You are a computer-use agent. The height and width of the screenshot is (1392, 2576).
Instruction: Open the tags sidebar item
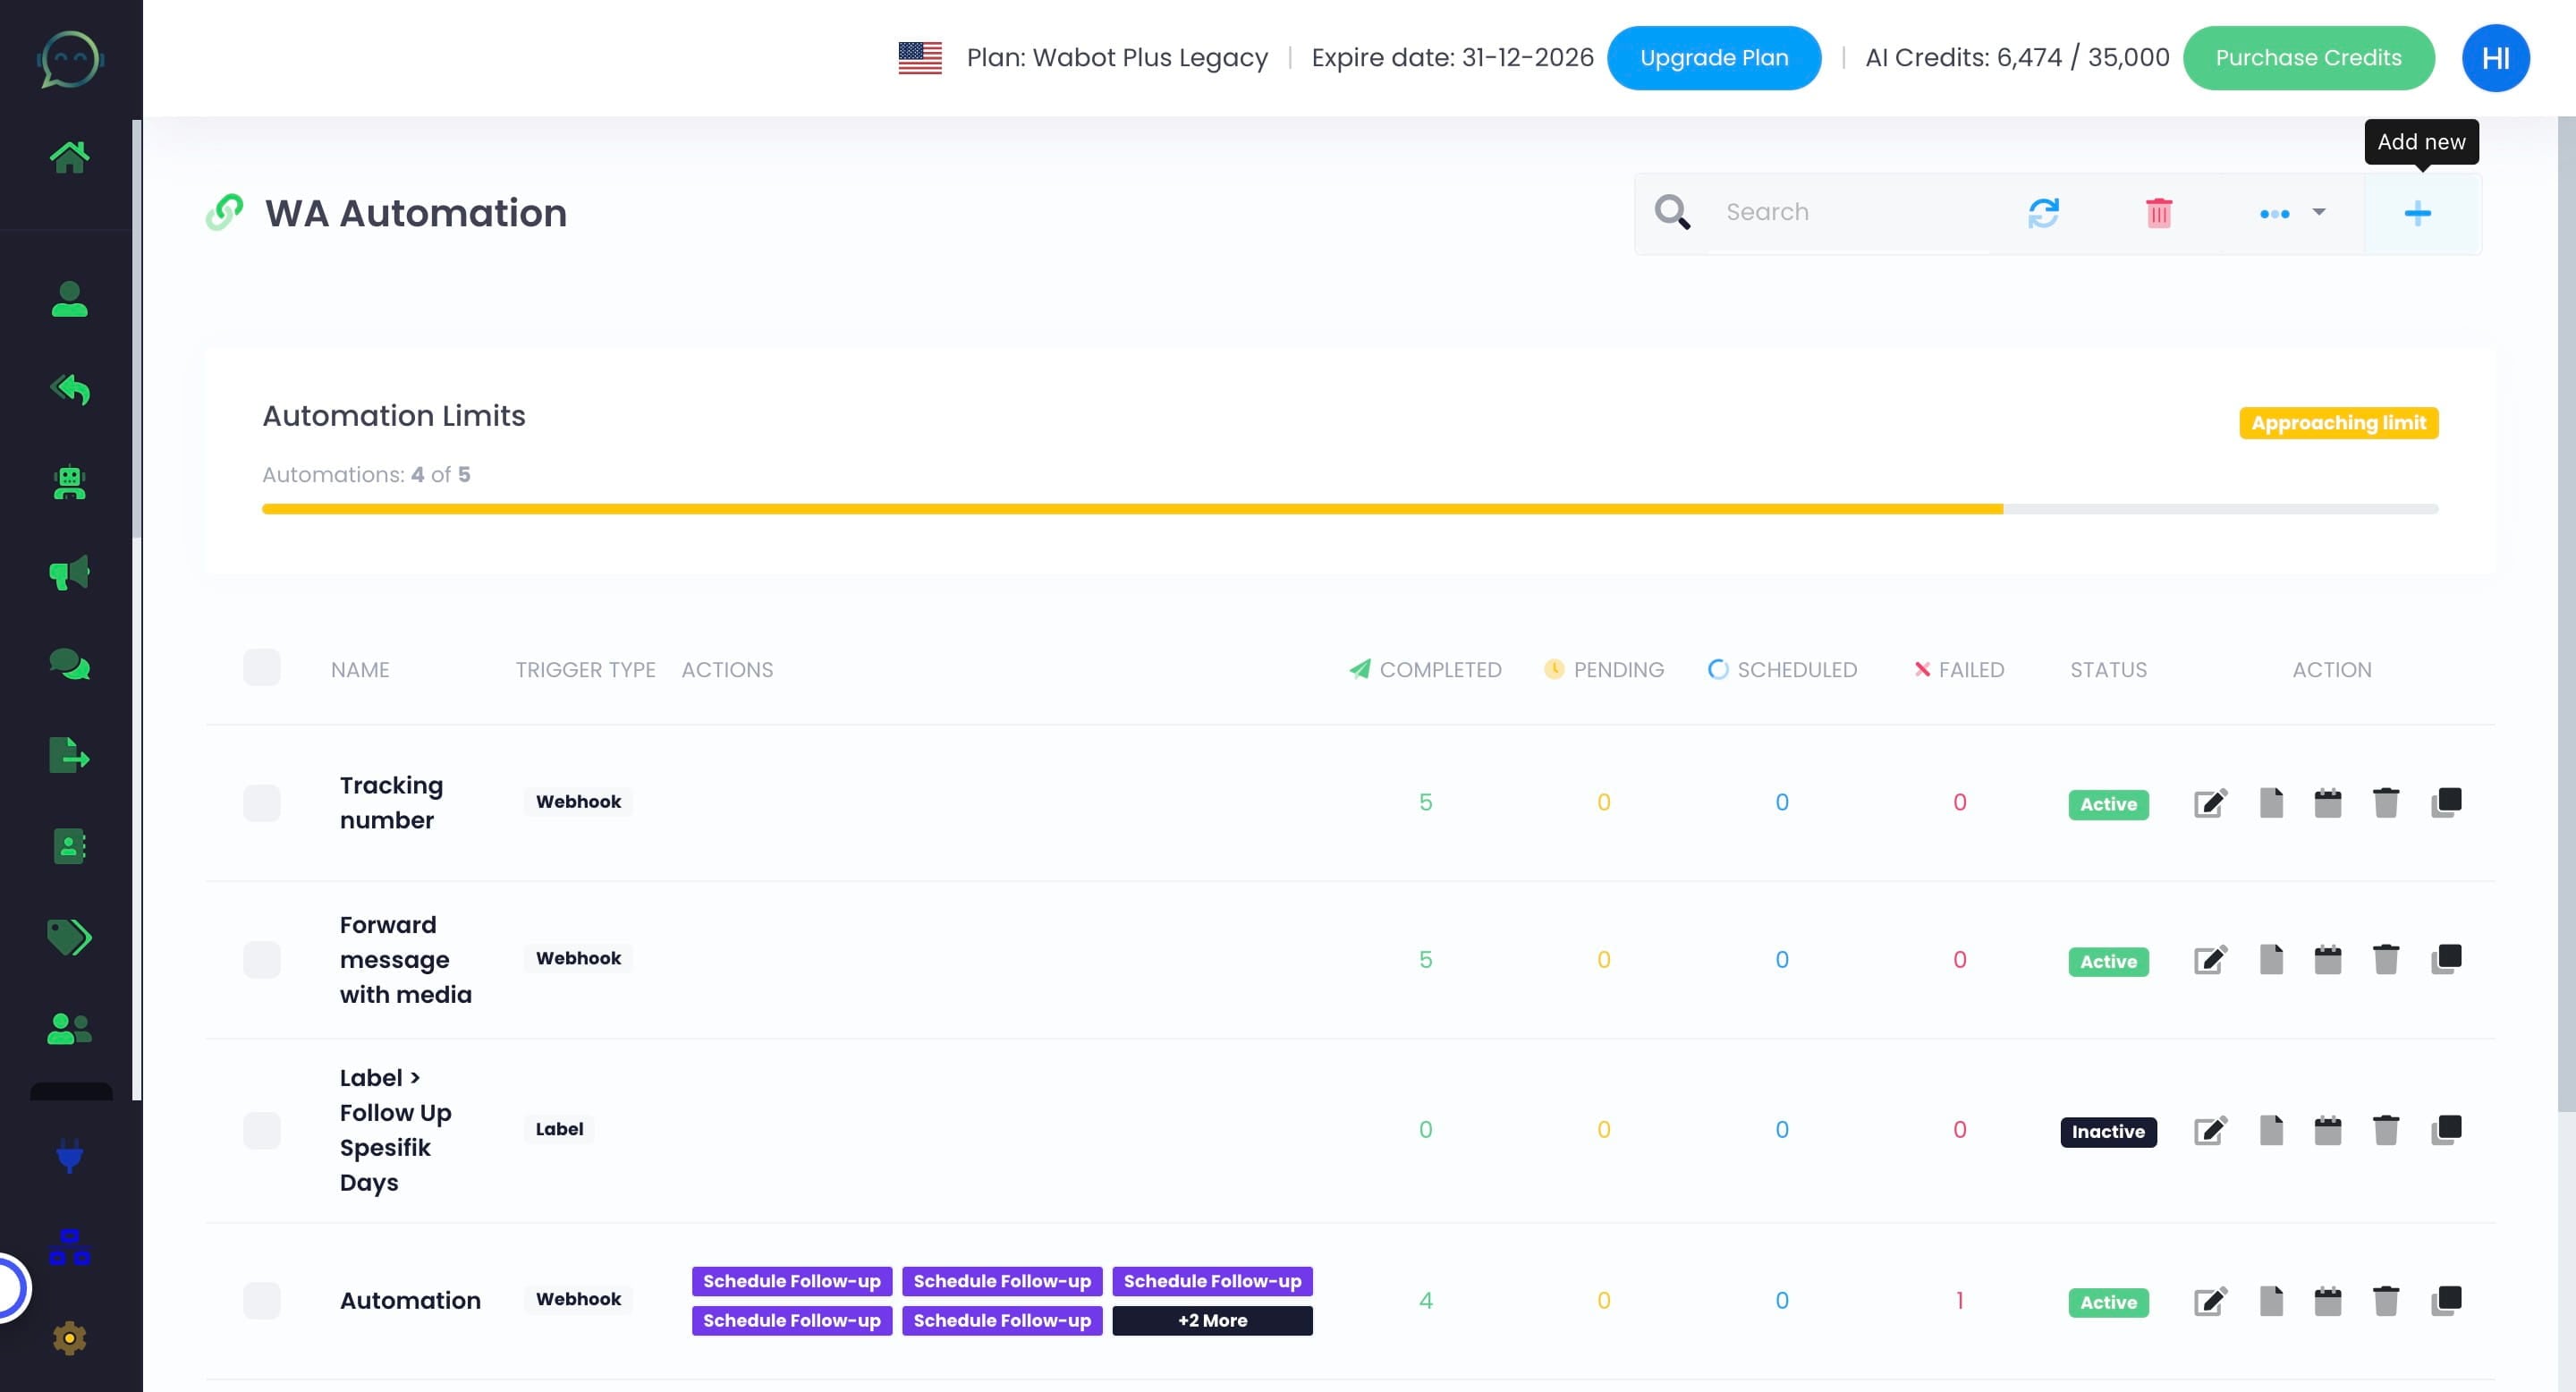[69, 937]
